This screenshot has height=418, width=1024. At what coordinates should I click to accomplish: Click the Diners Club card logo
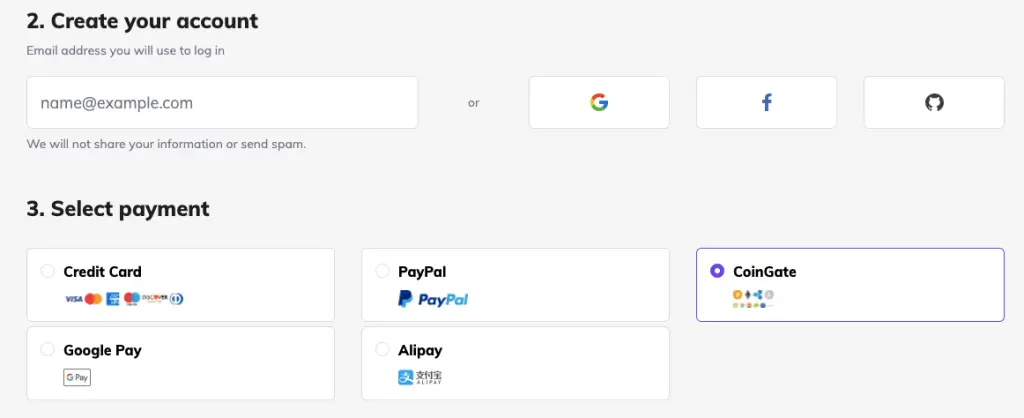[x=176, y=298]
